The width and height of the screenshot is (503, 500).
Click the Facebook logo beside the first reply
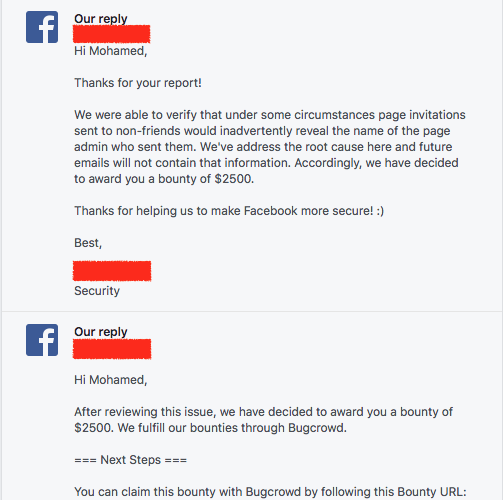[x=42, y=27]
